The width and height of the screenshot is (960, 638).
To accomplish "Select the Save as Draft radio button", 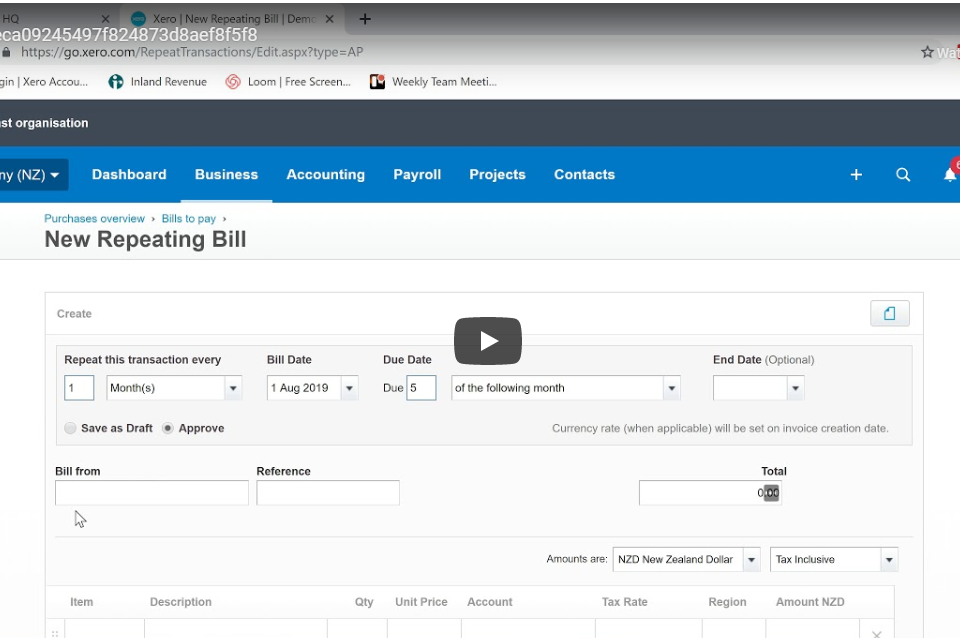I will pos(70,427).
